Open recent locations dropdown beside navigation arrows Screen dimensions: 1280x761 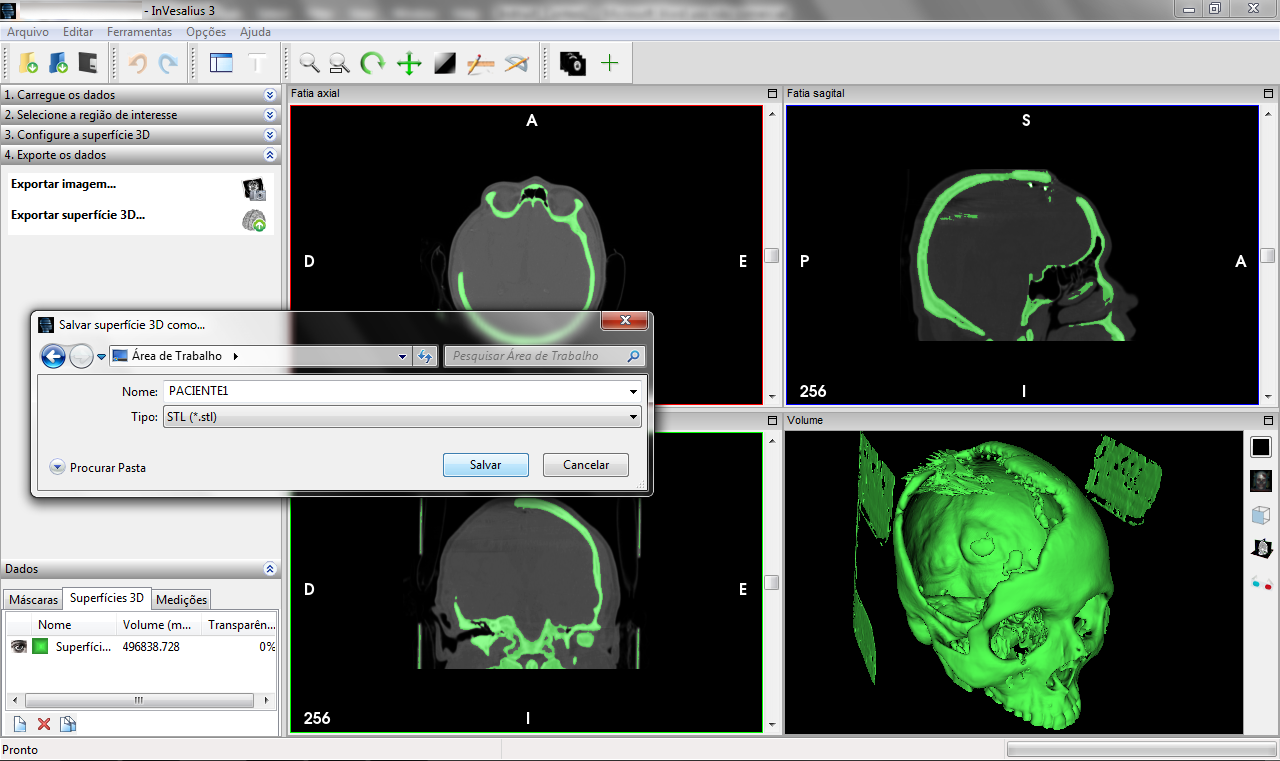click(101, 357)
